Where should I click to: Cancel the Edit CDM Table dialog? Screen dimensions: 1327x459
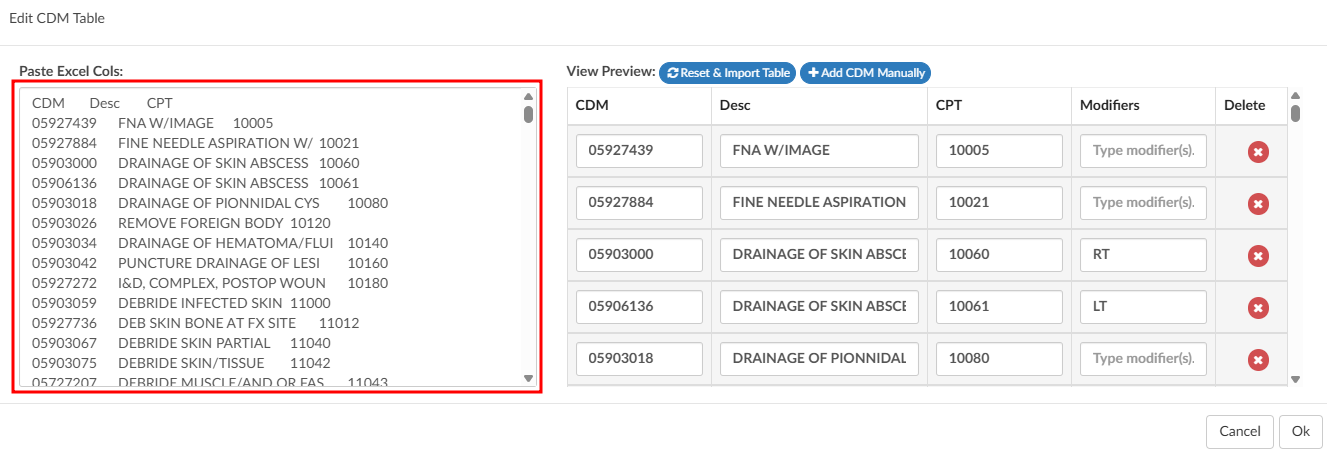[x=1240, y=431]
